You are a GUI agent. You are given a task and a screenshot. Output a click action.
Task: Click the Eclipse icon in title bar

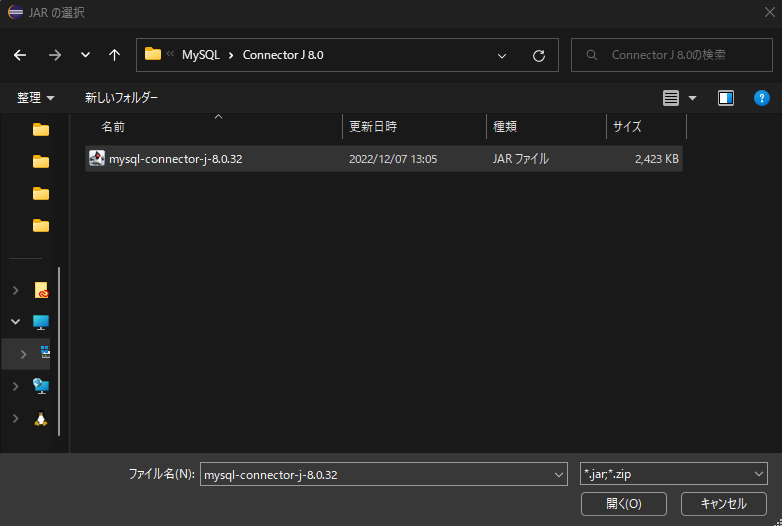15,12
